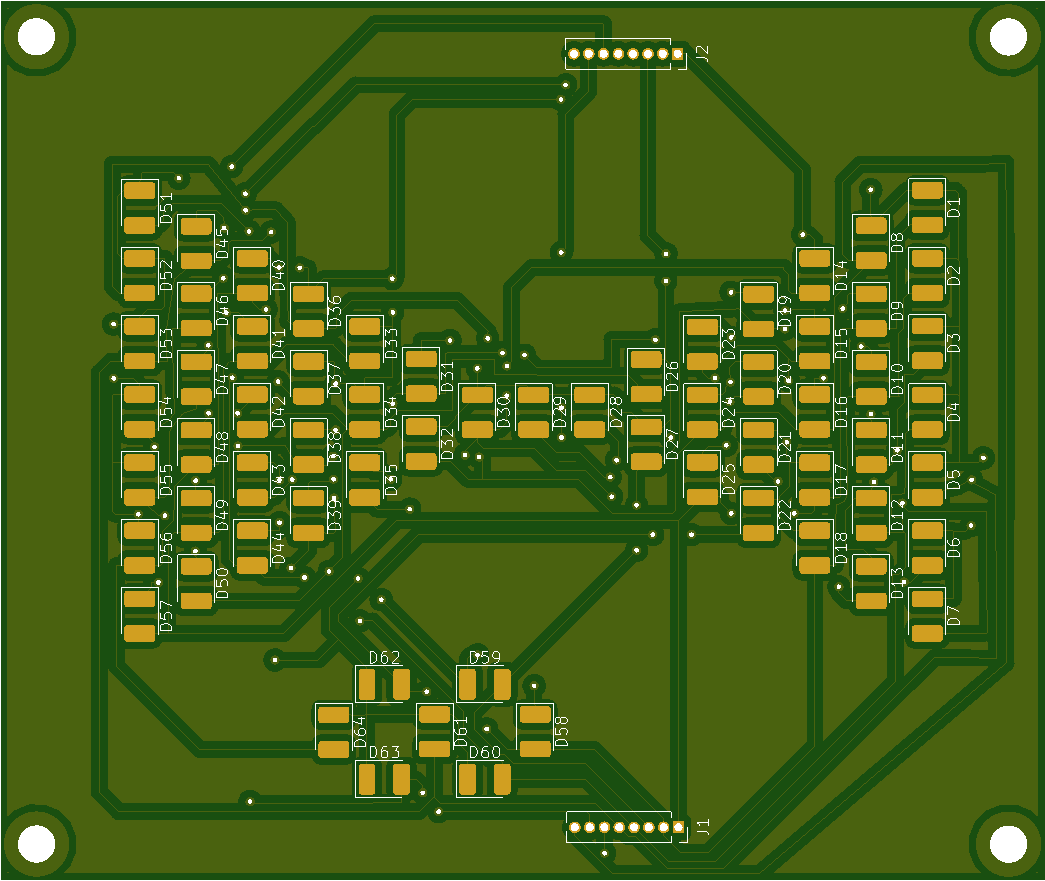Select the D63 diode footprint
The width and height of the screenshot is (1045, 881).
[x=384, y=779]
